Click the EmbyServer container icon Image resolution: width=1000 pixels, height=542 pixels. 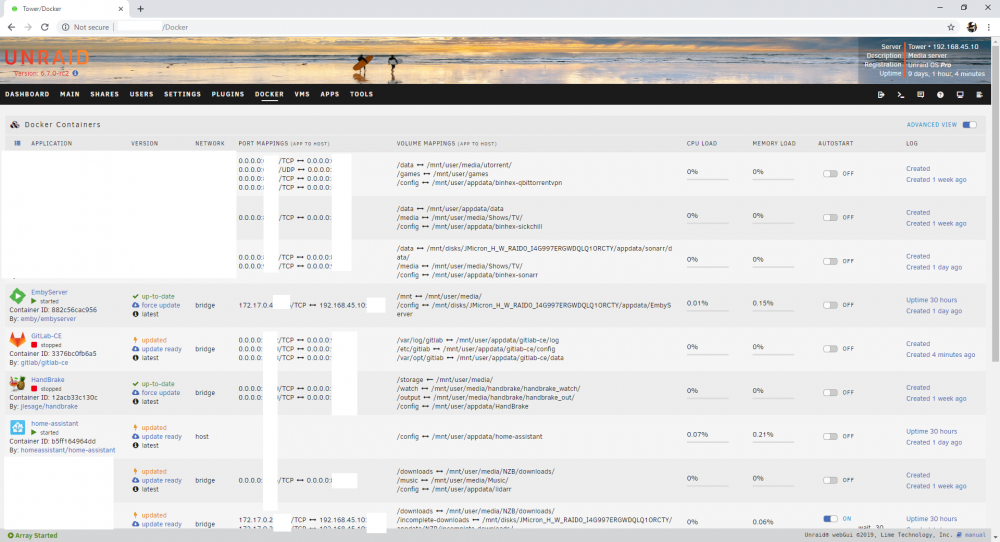click(x=17, y=296)
